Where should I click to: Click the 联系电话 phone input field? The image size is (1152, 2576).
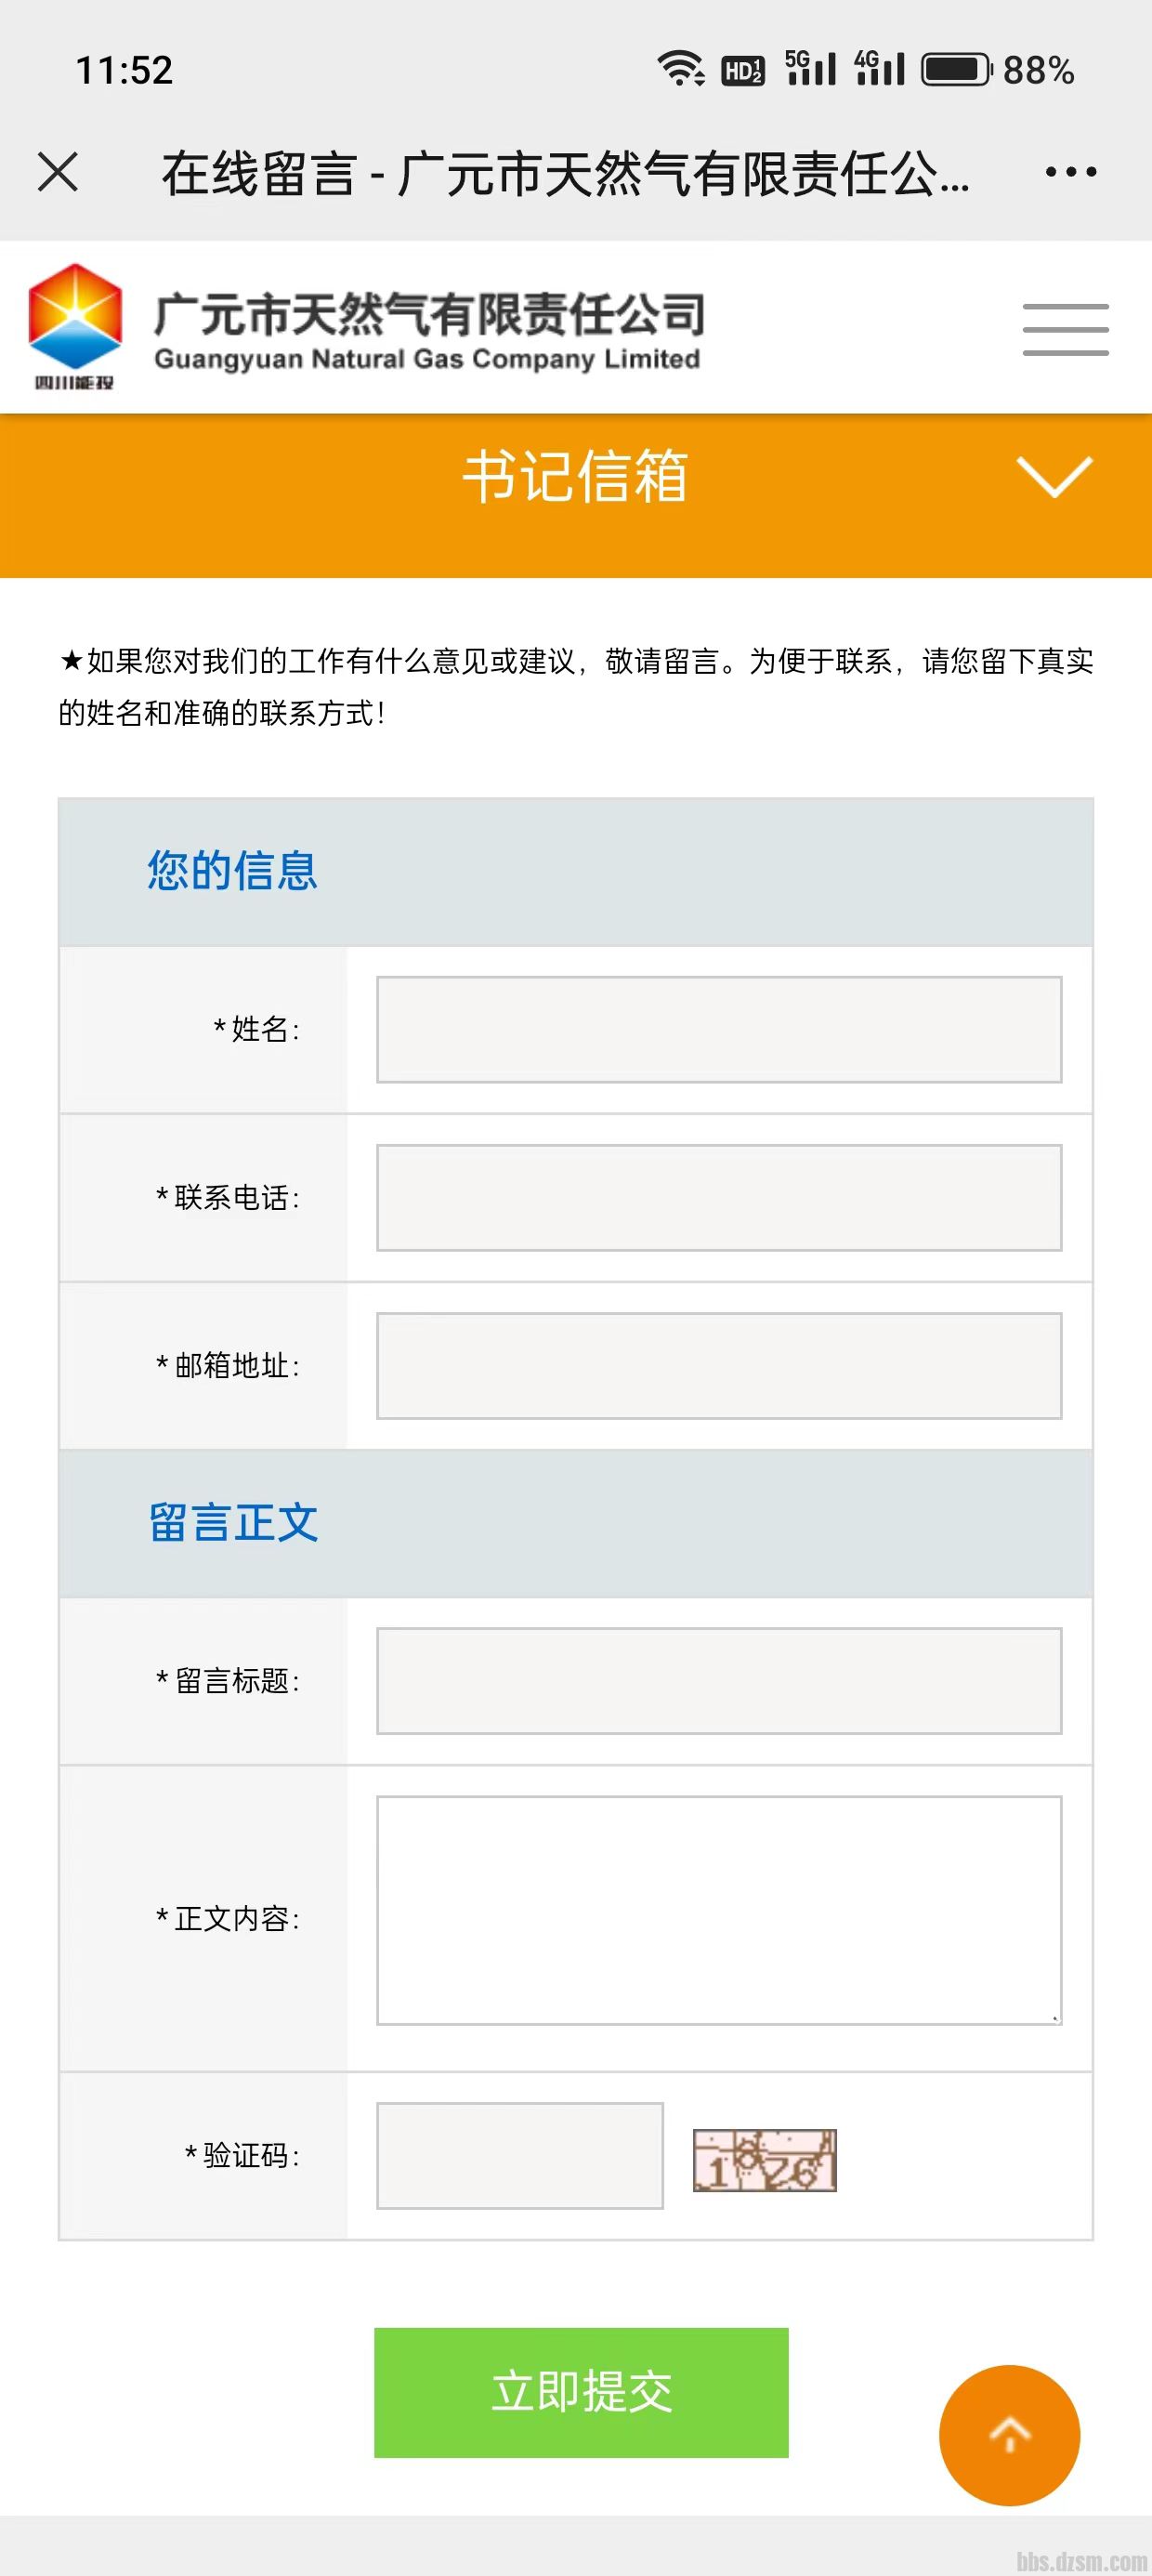tap(719, 1197)
